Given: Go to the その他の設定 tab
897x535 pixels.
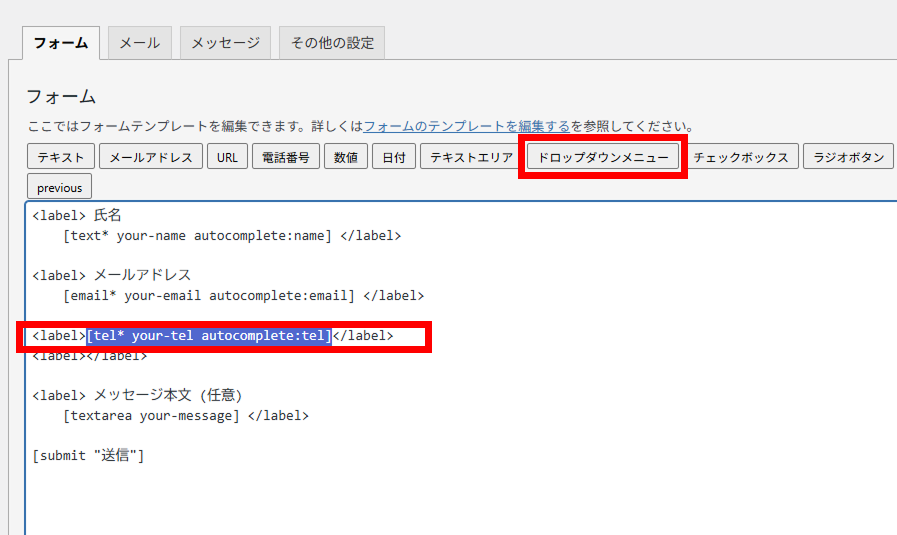Looking at the screenshot, I should 332,43.
